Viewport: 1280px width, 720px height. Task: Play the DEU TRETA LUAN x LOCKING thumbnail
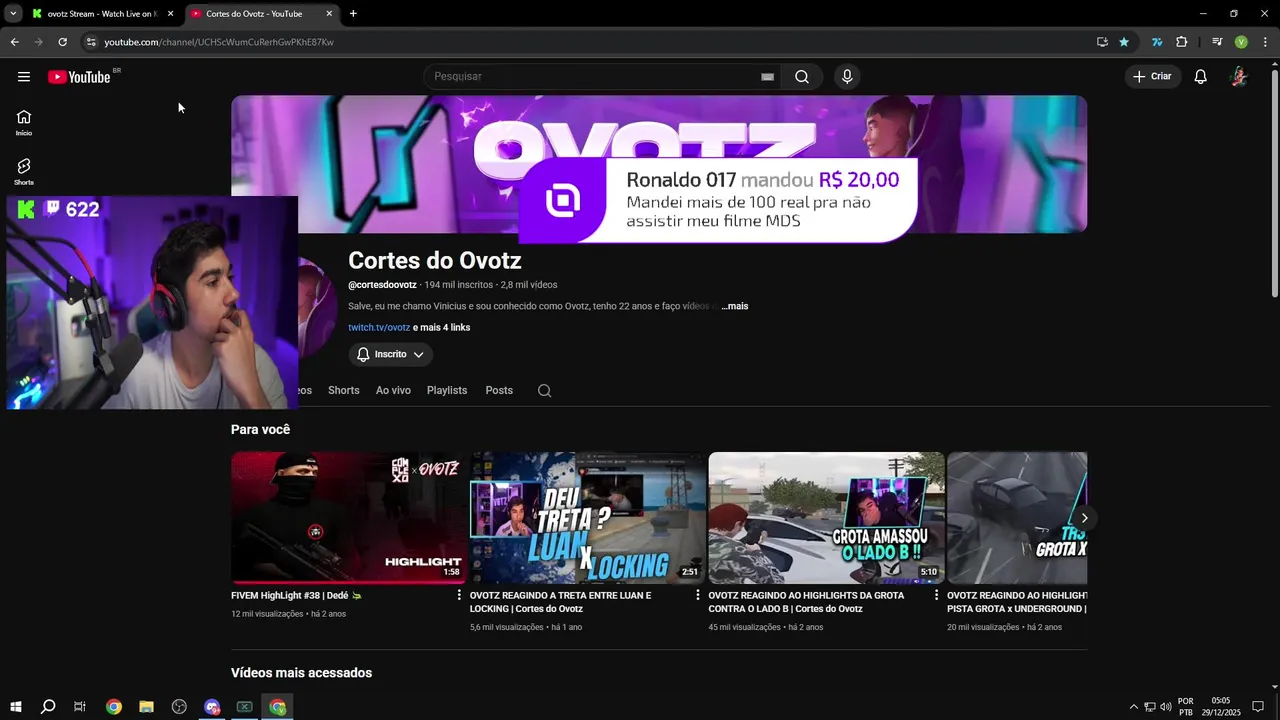tap(587, 518)
